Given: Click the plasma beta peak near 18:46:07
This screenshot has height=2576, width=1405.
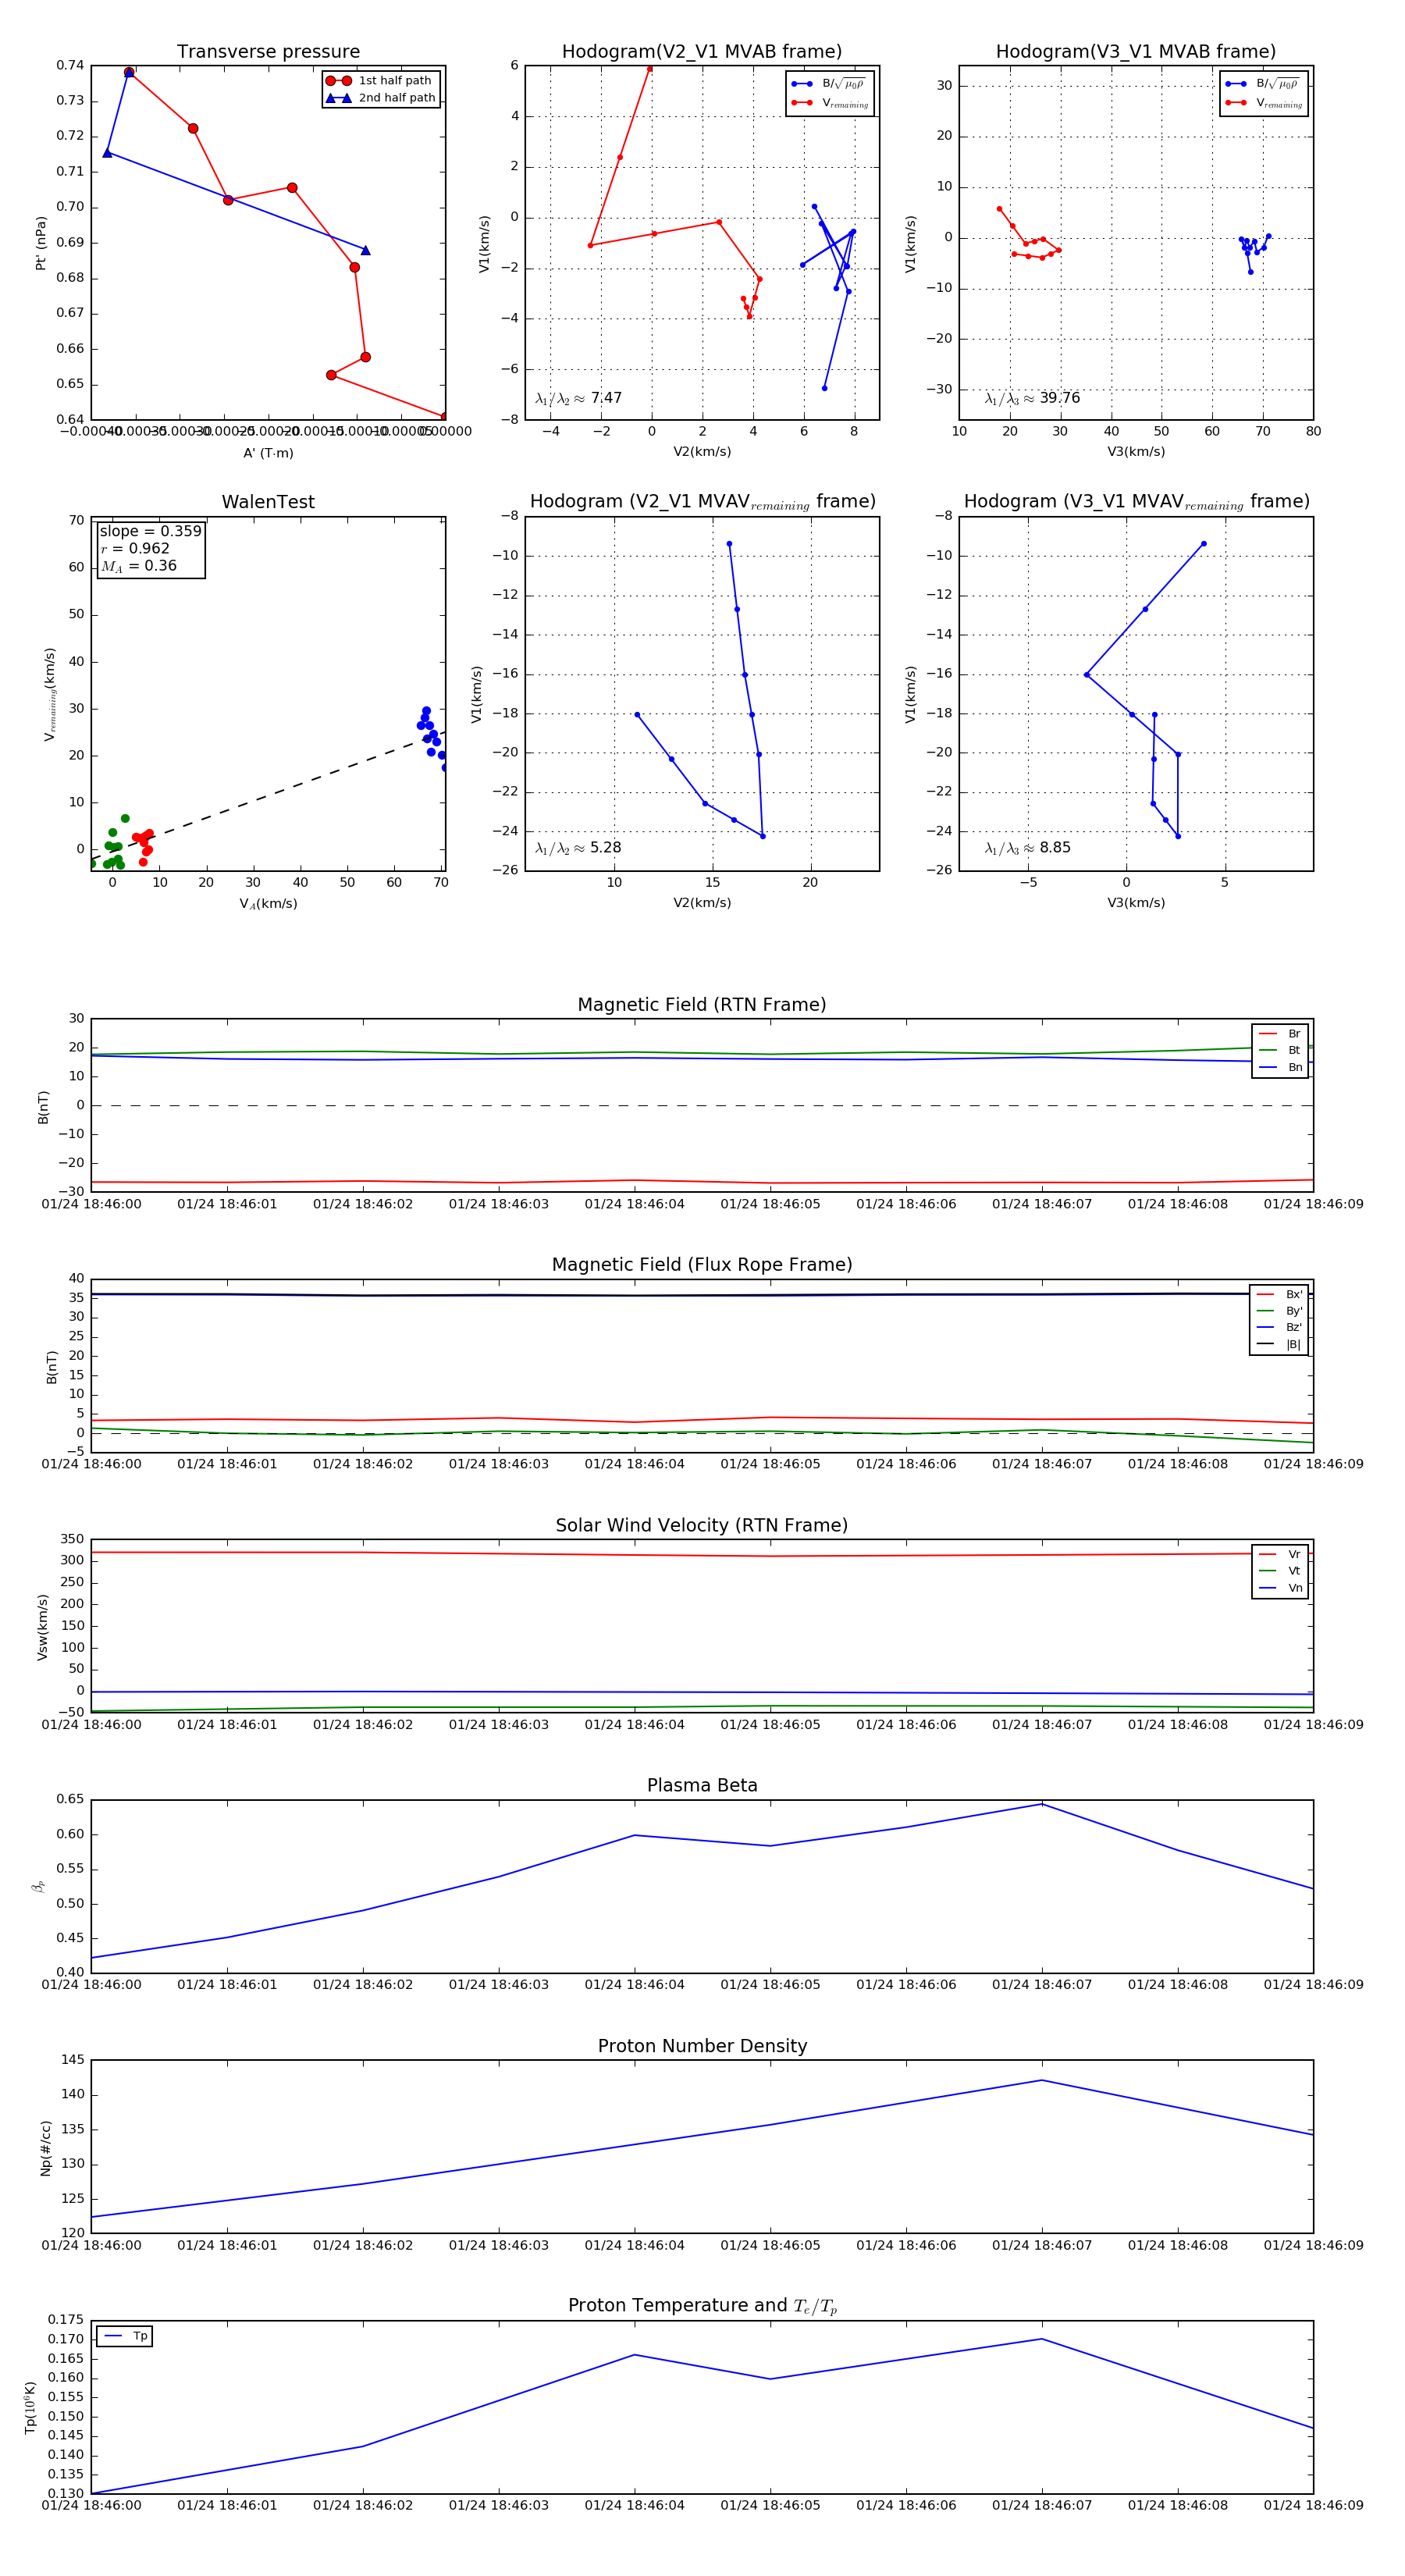Looking at the screenshot, I should pyautogui.click(x=1042, y=1804).
